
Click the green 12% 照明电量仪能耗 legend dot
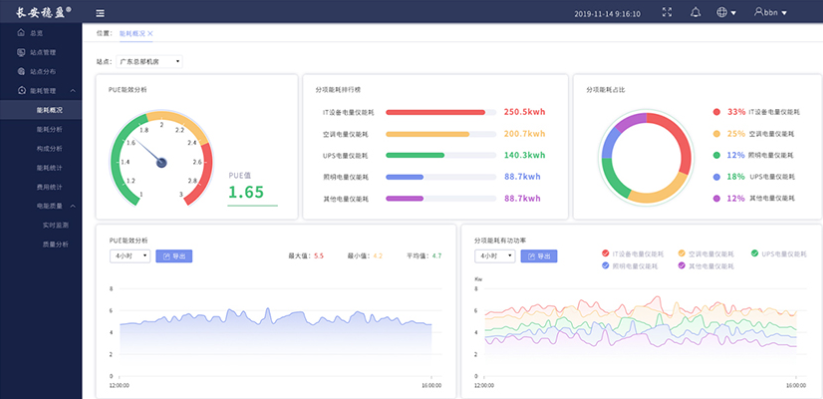[716, 155]
